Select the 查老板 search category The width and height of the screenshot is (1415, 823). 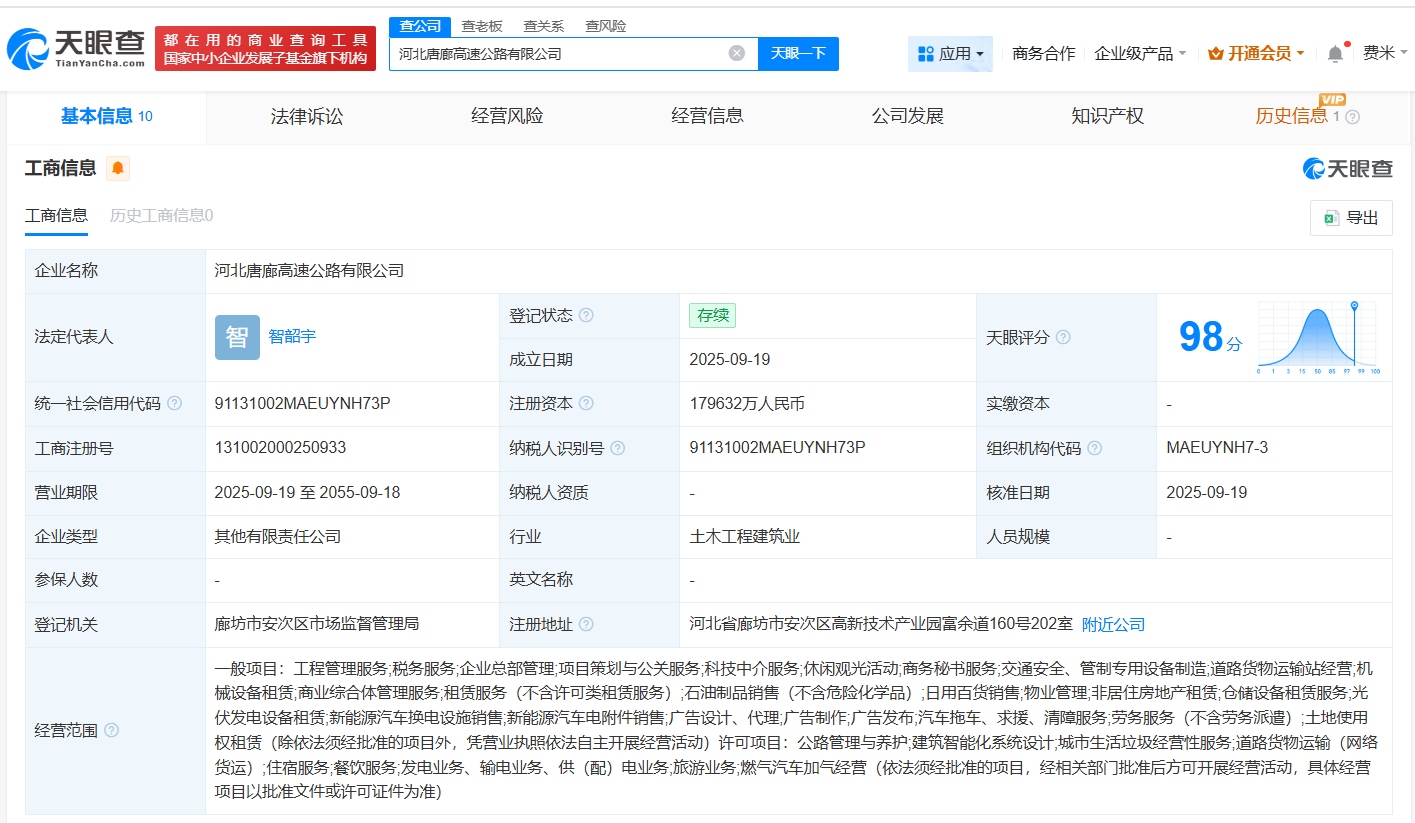click(x=480, y=26)
